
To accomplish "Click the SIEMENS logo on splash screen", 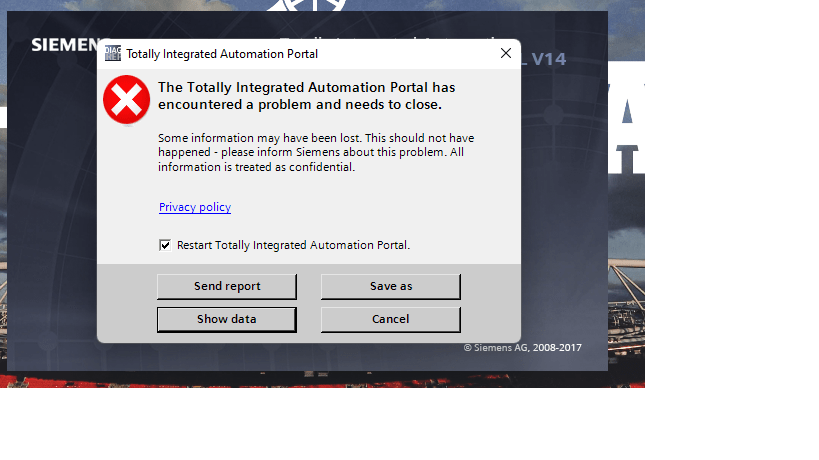I will [64, 45].
